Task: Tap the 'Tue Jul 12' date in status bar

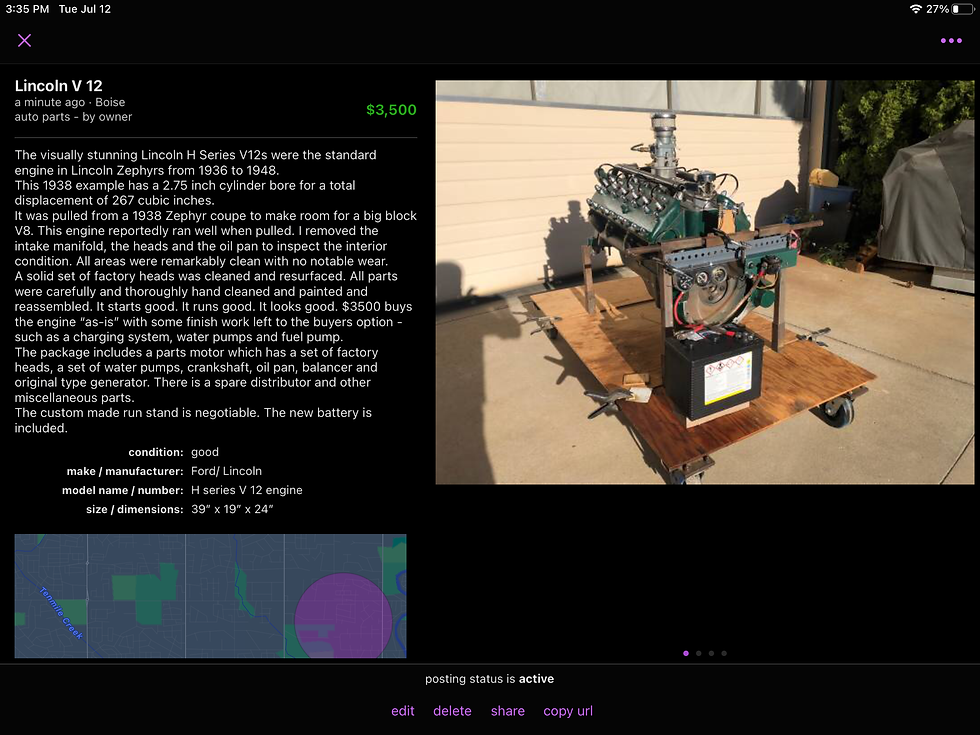Action: tap(85, 9)
